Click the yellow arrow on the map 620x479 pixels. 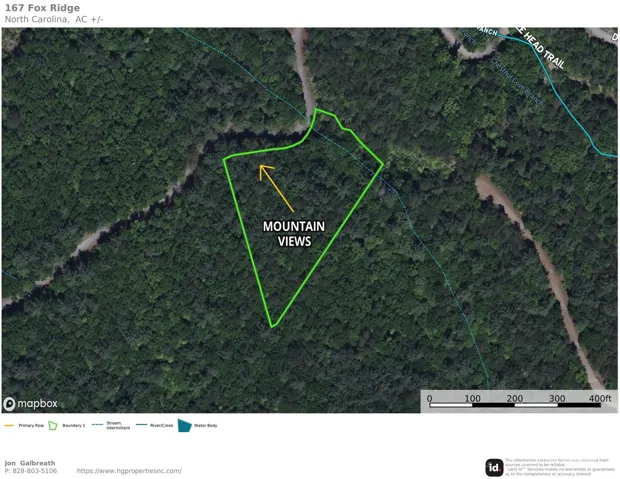tap(276, 188)
